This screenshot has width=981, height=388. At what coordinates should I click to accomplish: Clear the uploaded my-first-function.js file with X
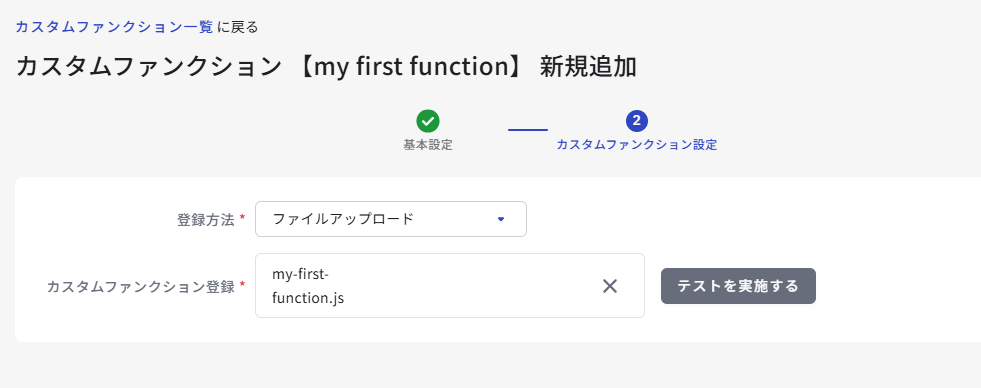point(609,286)
